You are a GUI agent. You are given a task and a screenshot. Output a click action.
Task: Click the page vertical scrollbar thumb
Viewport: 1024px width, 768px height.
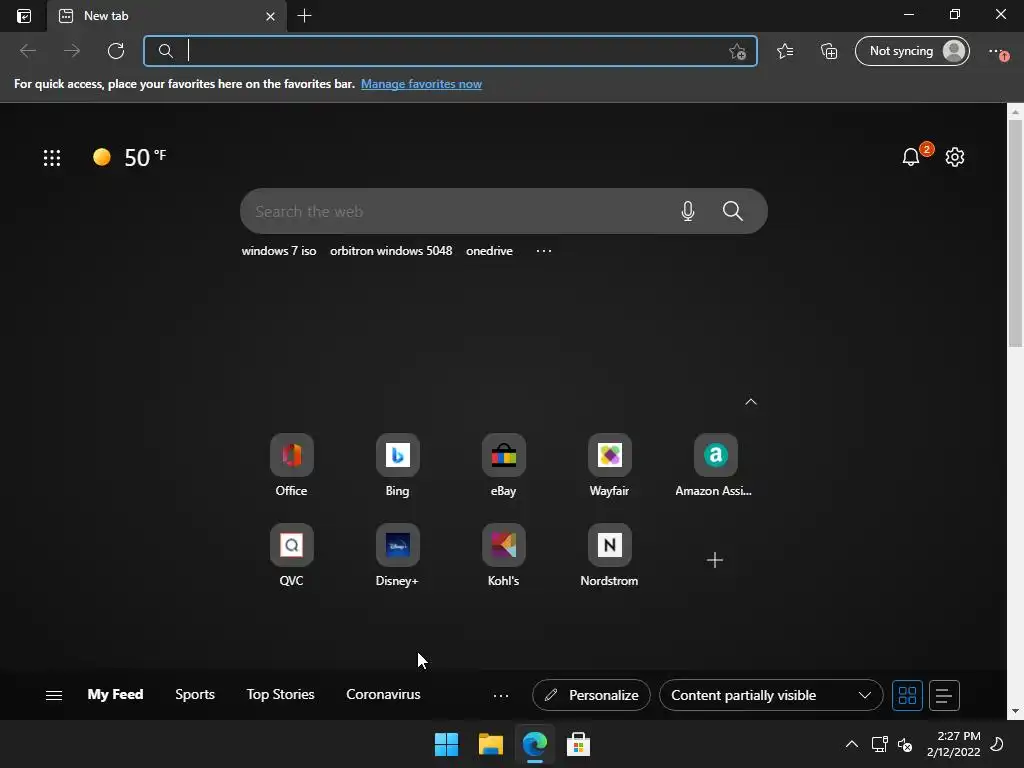pos(1016,232)
